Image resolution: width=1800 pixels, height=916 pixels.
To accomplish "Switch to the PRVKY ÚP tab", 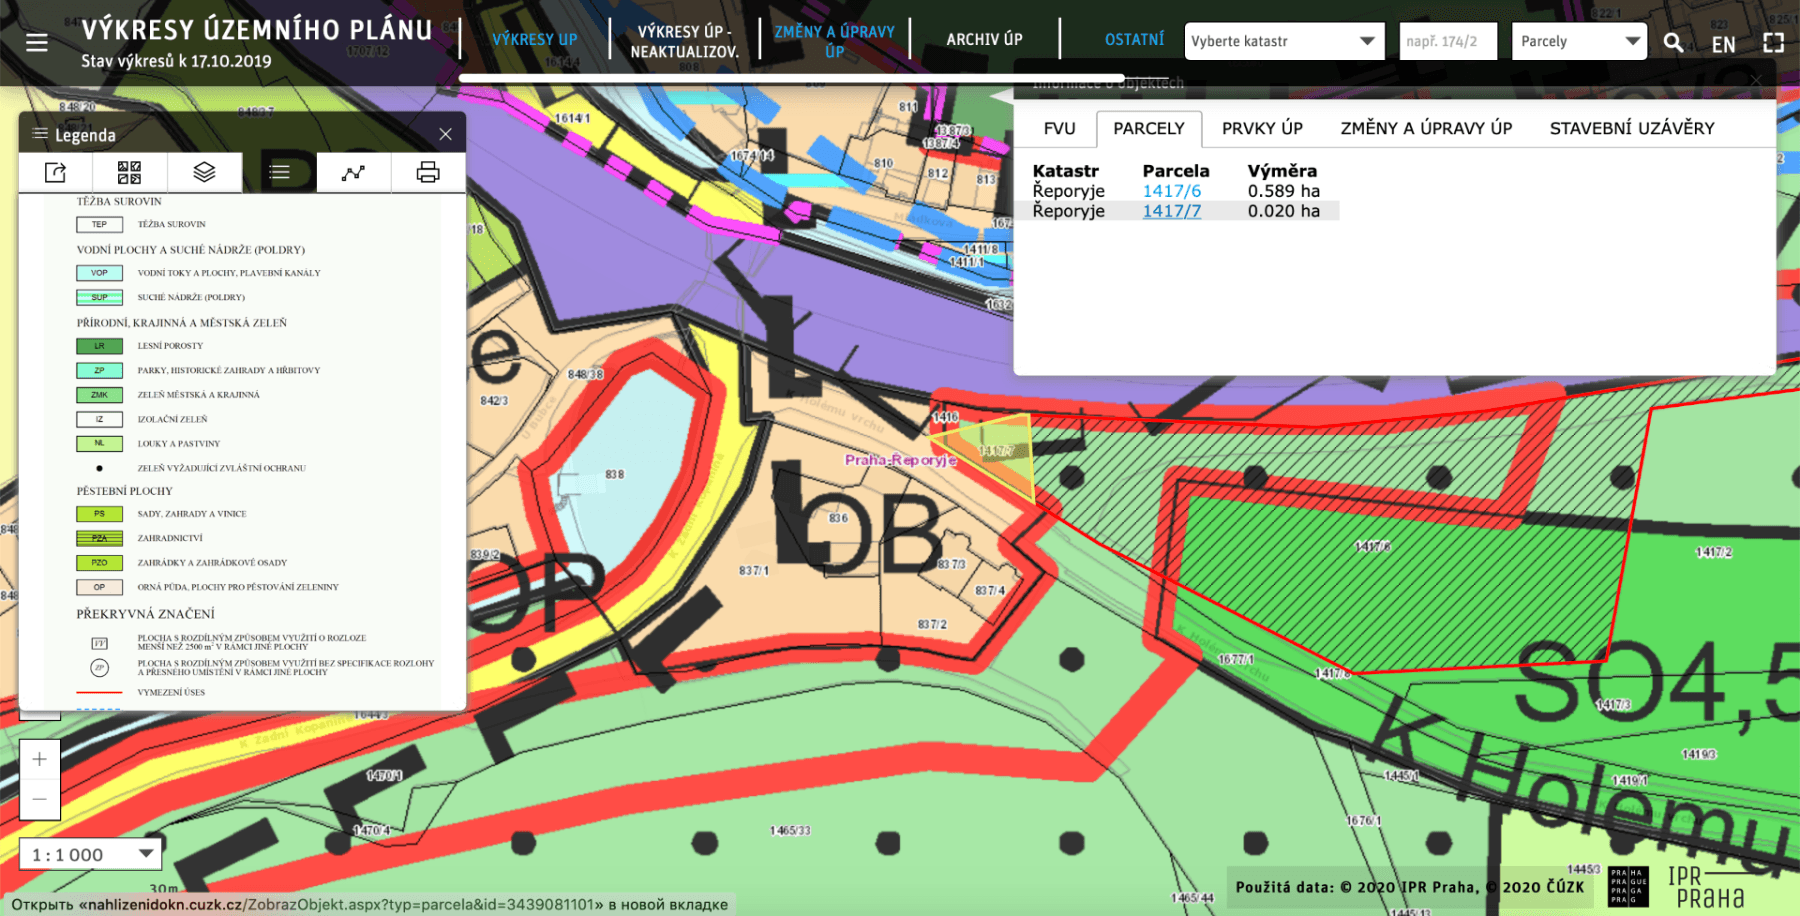I will tap(1262, 128).
